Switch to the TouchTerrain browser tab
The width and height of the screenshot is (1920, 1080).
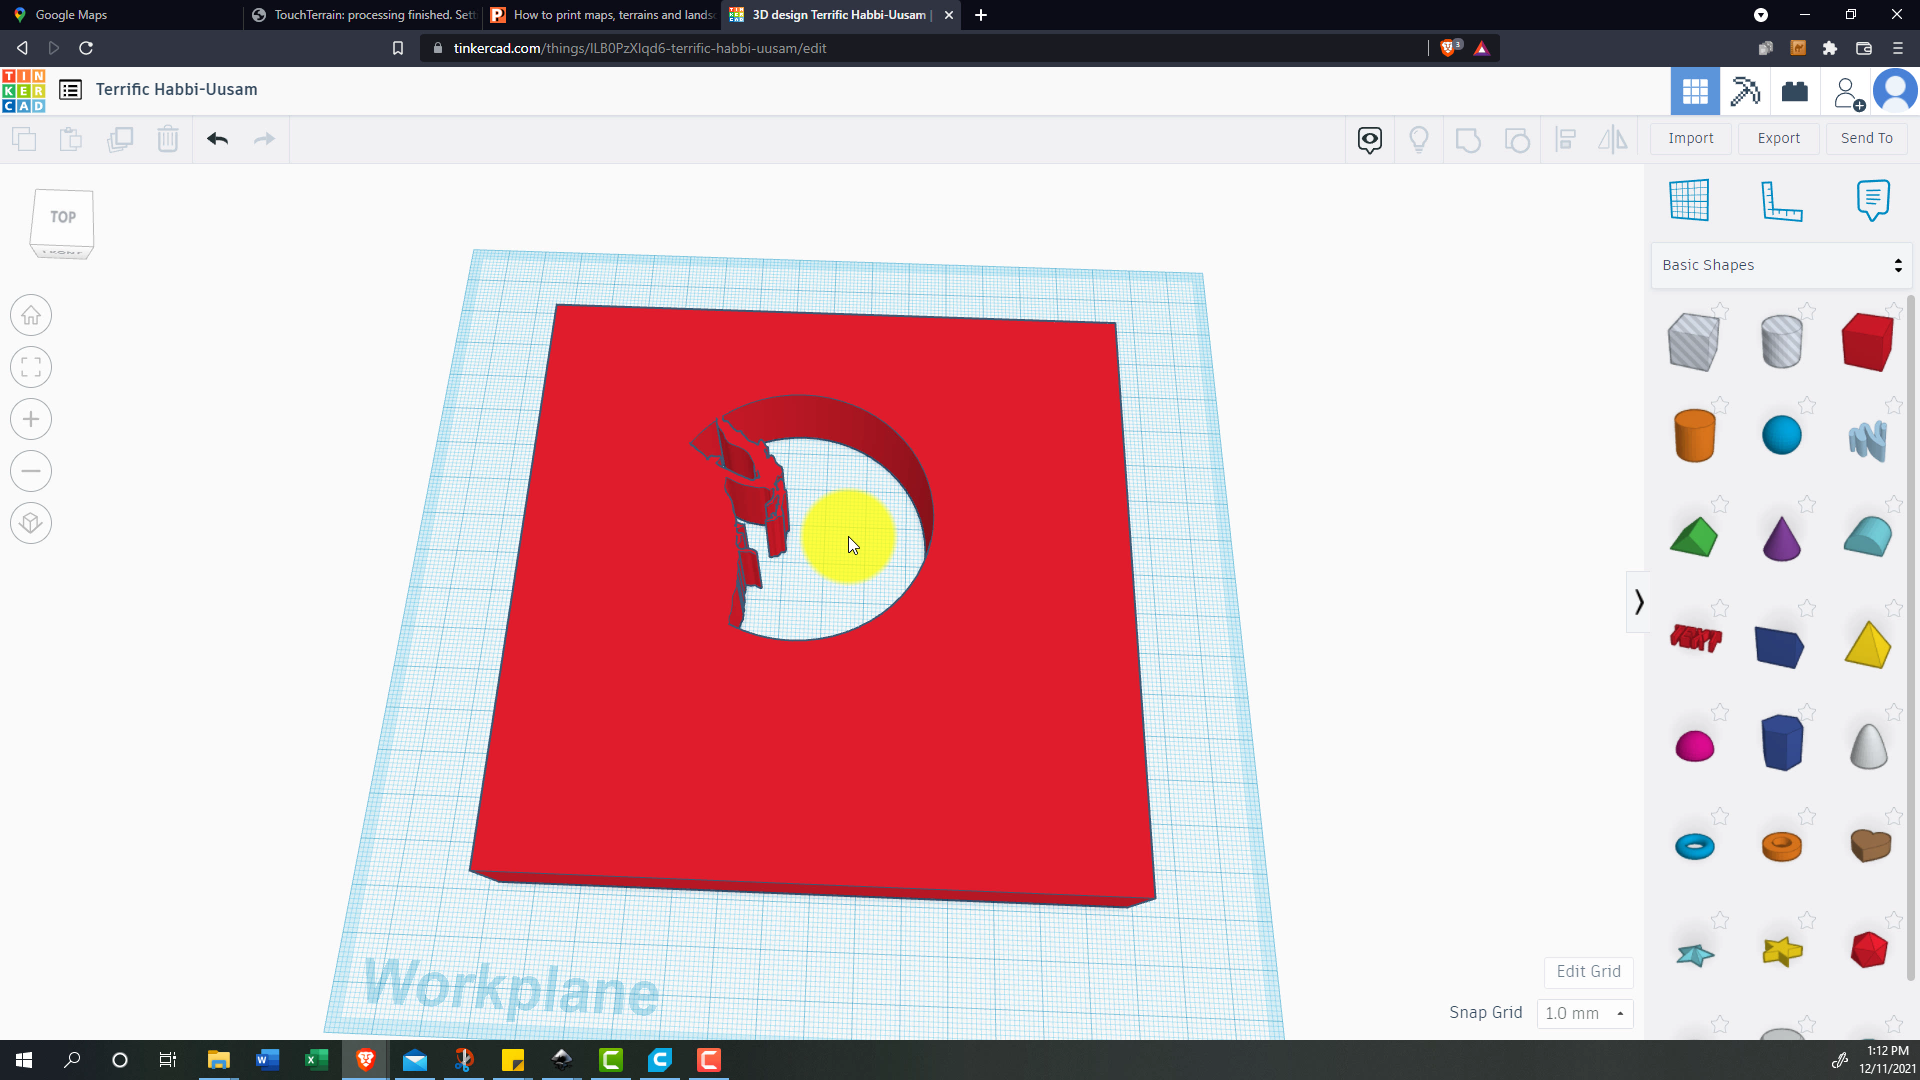tap(364, 15)
